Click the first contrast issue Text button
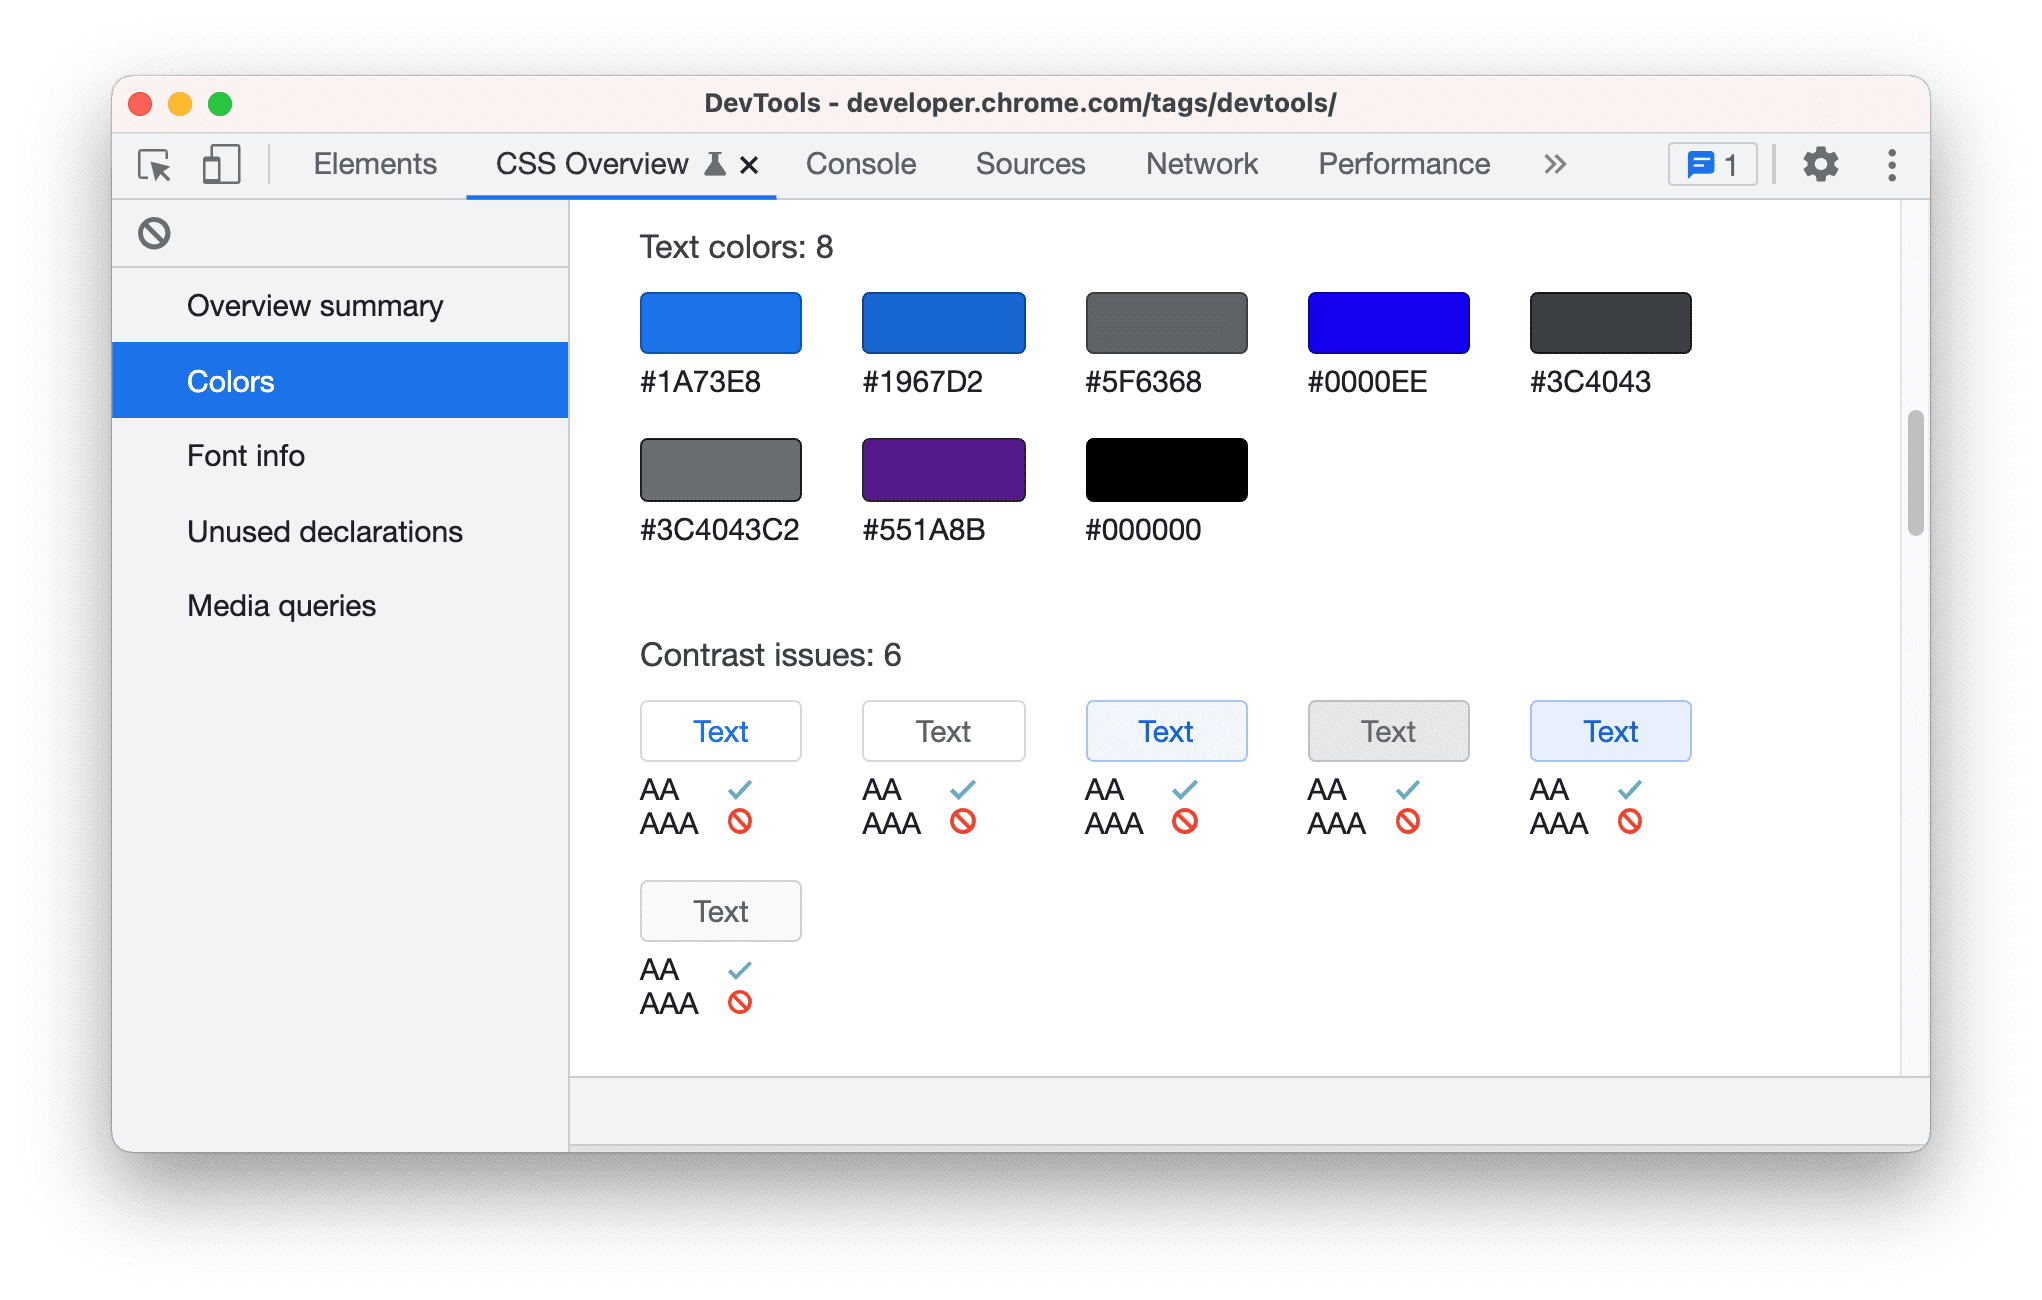This screenshot has height=1300, width=2042. pos(719,730)
